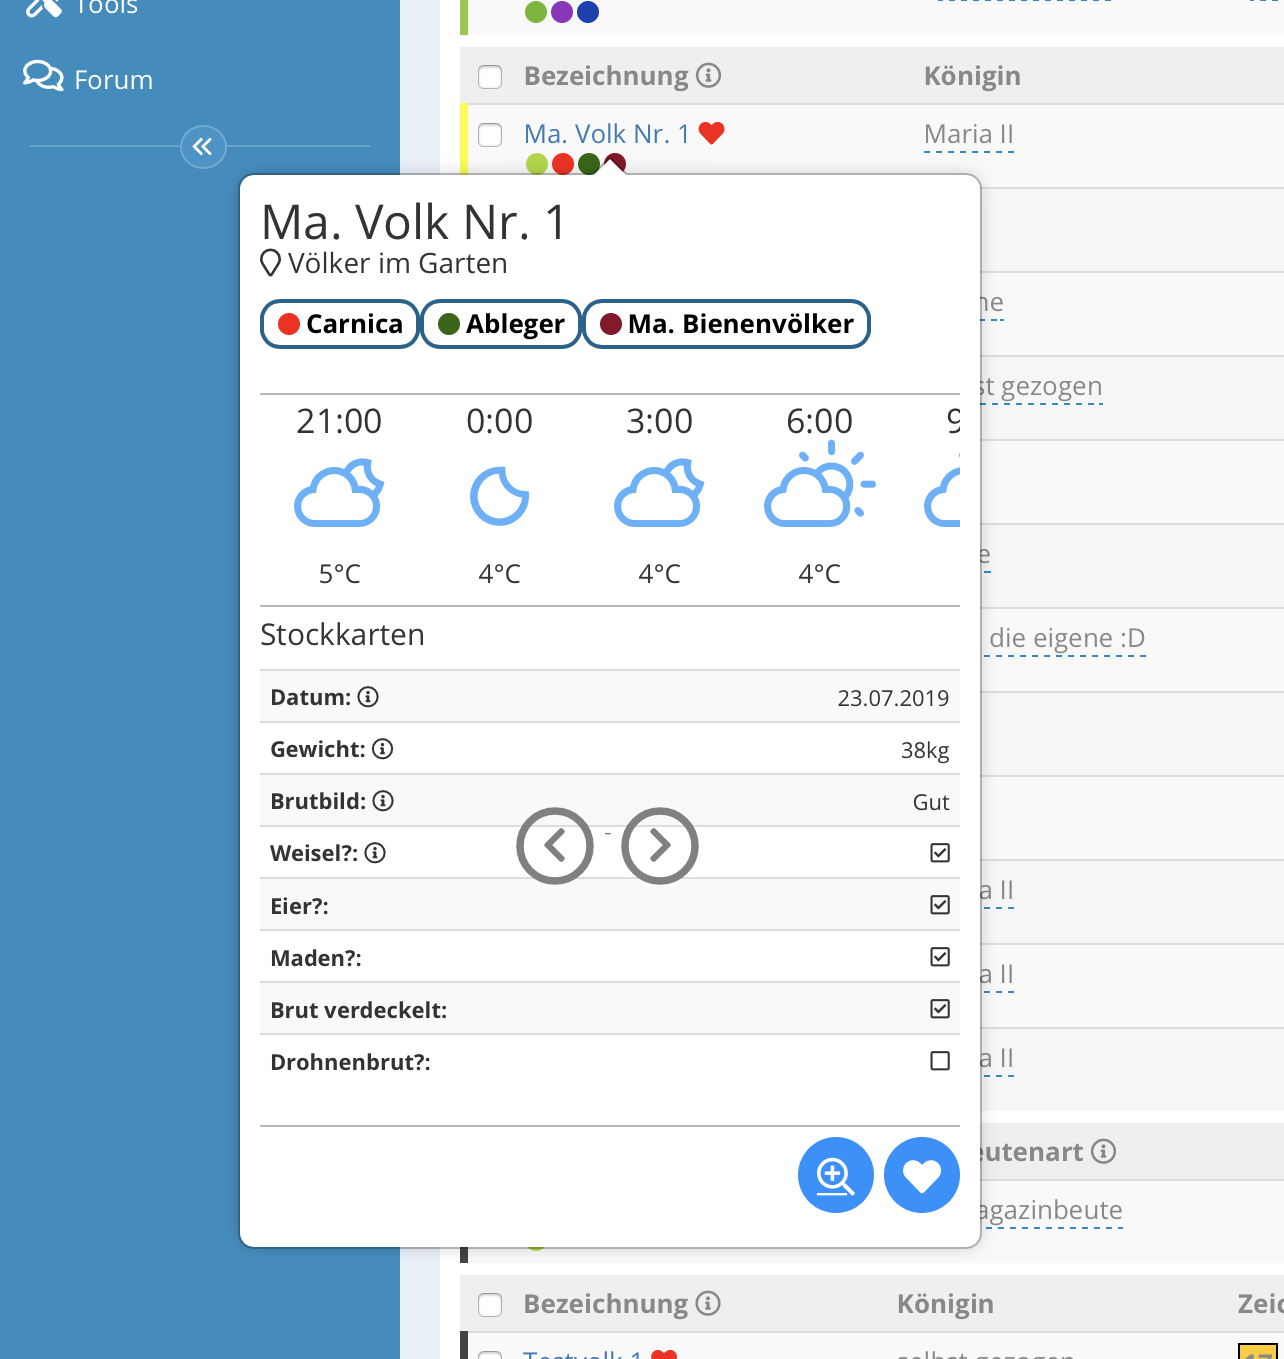The height and width of the screenshot is (1359, 1284).
Task: Go to previous Stockkarte with left arrow
Action: click(x=555, y=846)
